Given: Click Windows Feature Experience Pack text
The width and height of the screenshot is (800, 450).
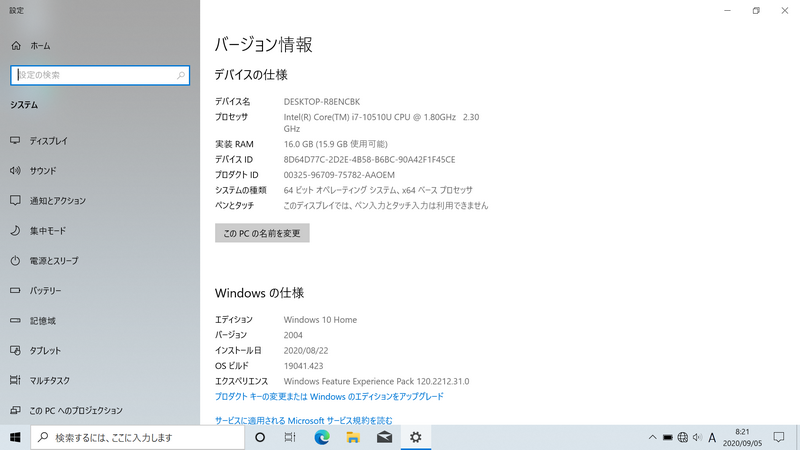Looking at the screenshot, I should pyautogui.click(x=376, y=381).
